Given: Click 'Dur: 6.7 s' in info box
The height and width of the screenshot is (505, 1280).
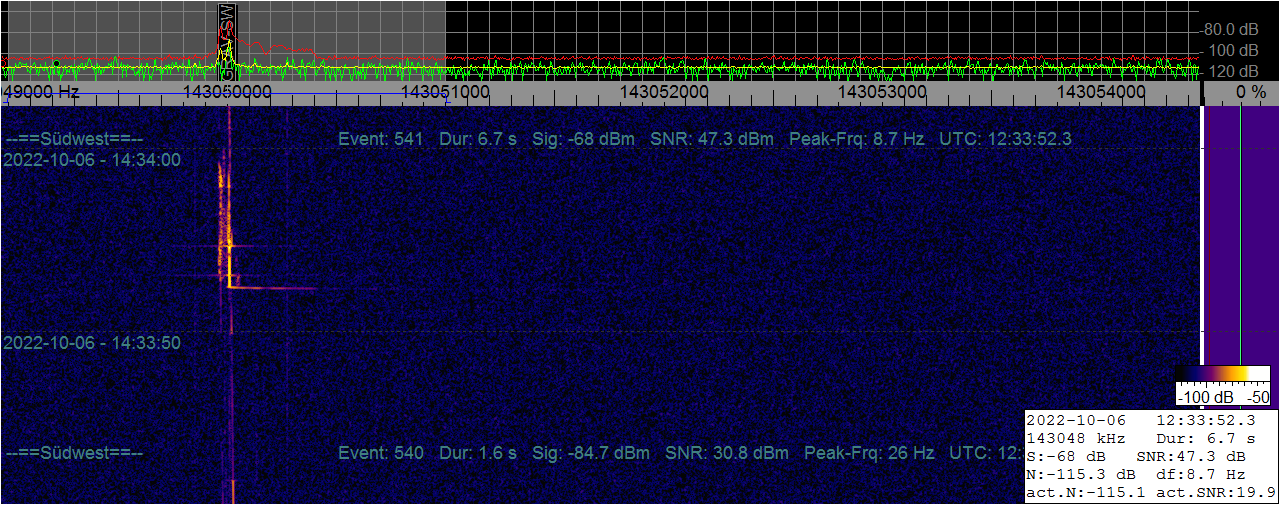Looking at the screenshot, I should [x=1206, y=438].
